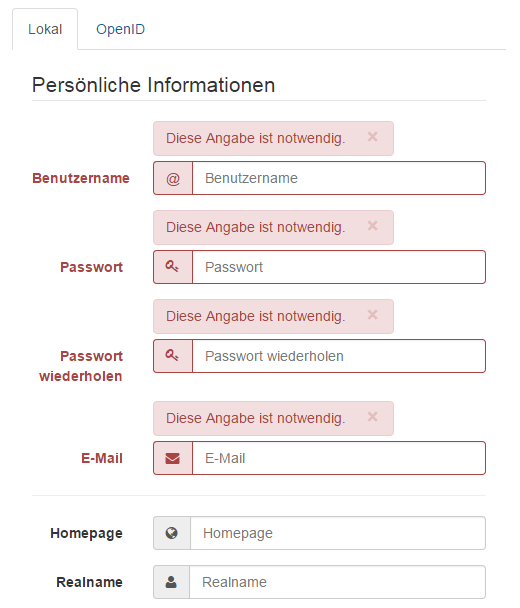Click the key icon beside Passwort field
The height and width of the screenshot is (608, 520).
(x=172, y=267)
